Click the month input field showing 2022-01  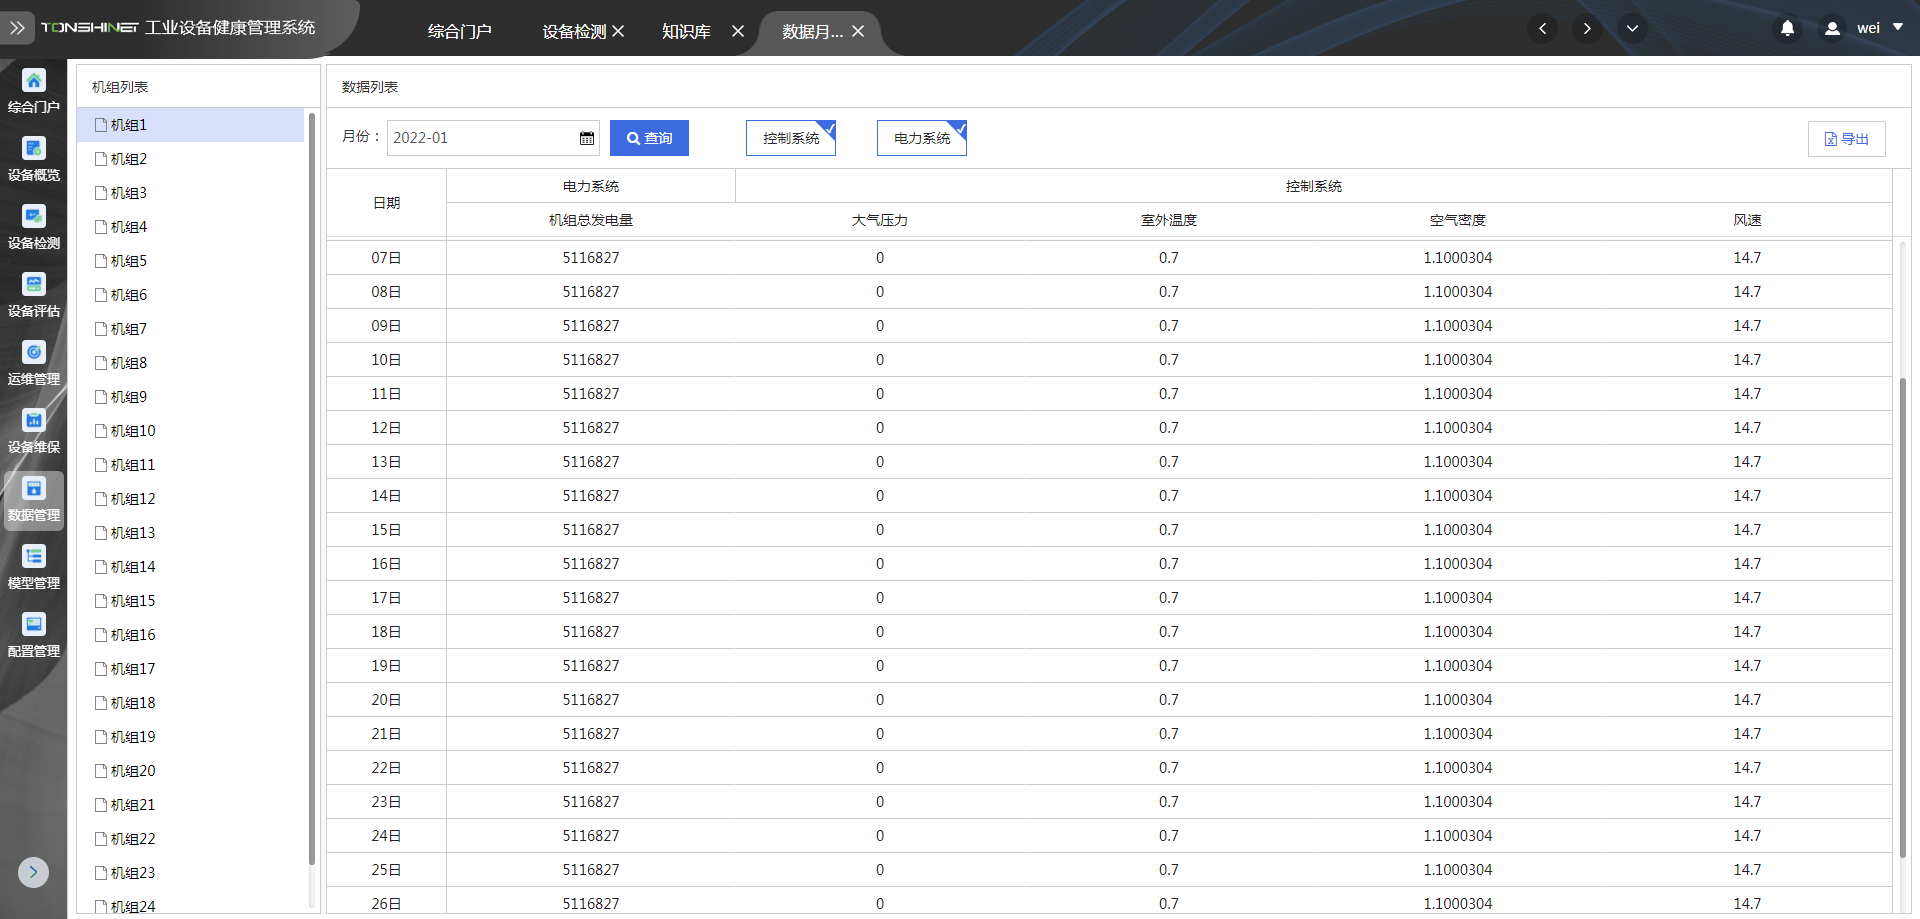480,138
